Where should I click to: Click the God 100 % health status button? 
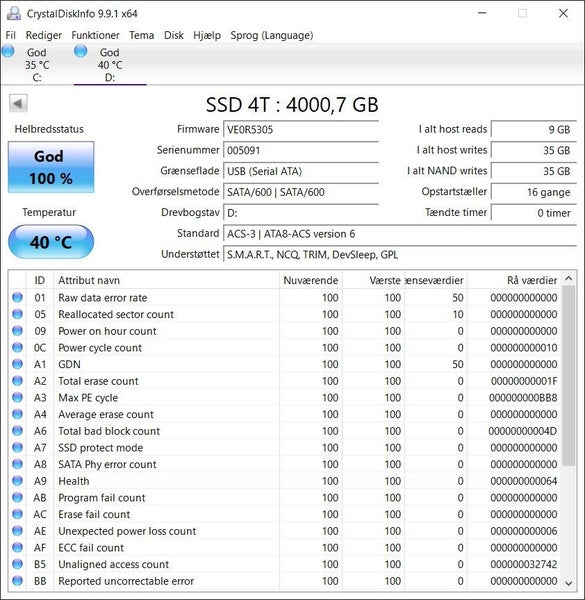(51, 167)
